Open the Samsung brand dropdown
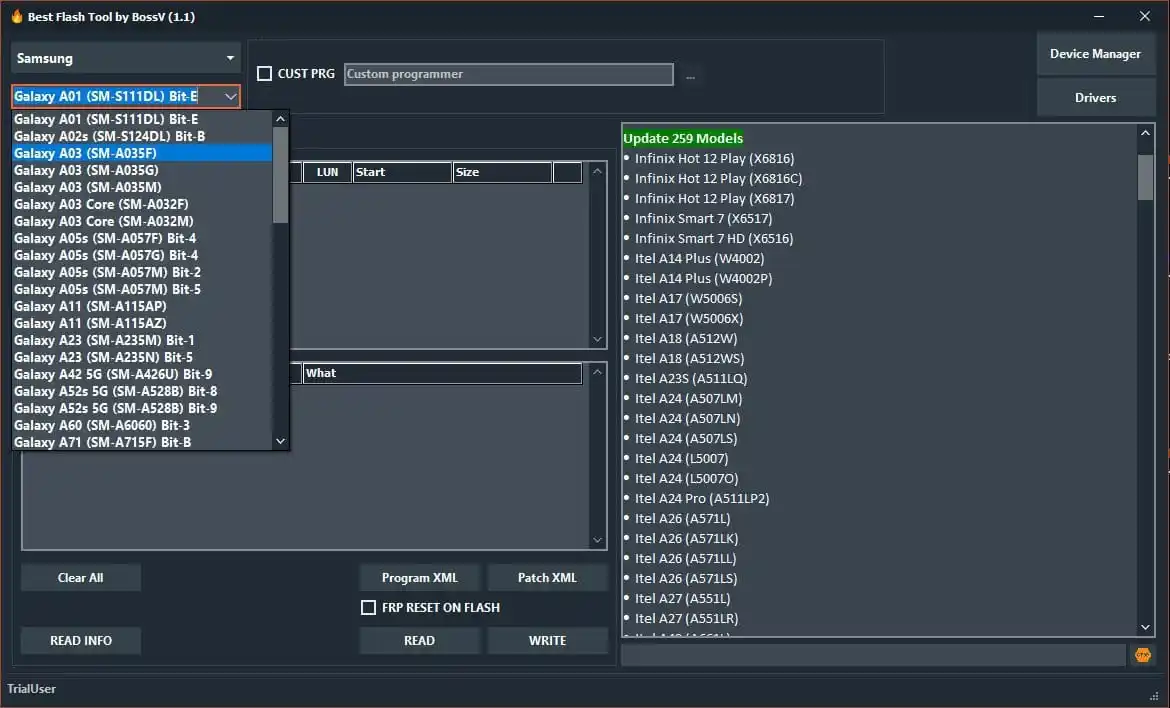 [125, 58]
